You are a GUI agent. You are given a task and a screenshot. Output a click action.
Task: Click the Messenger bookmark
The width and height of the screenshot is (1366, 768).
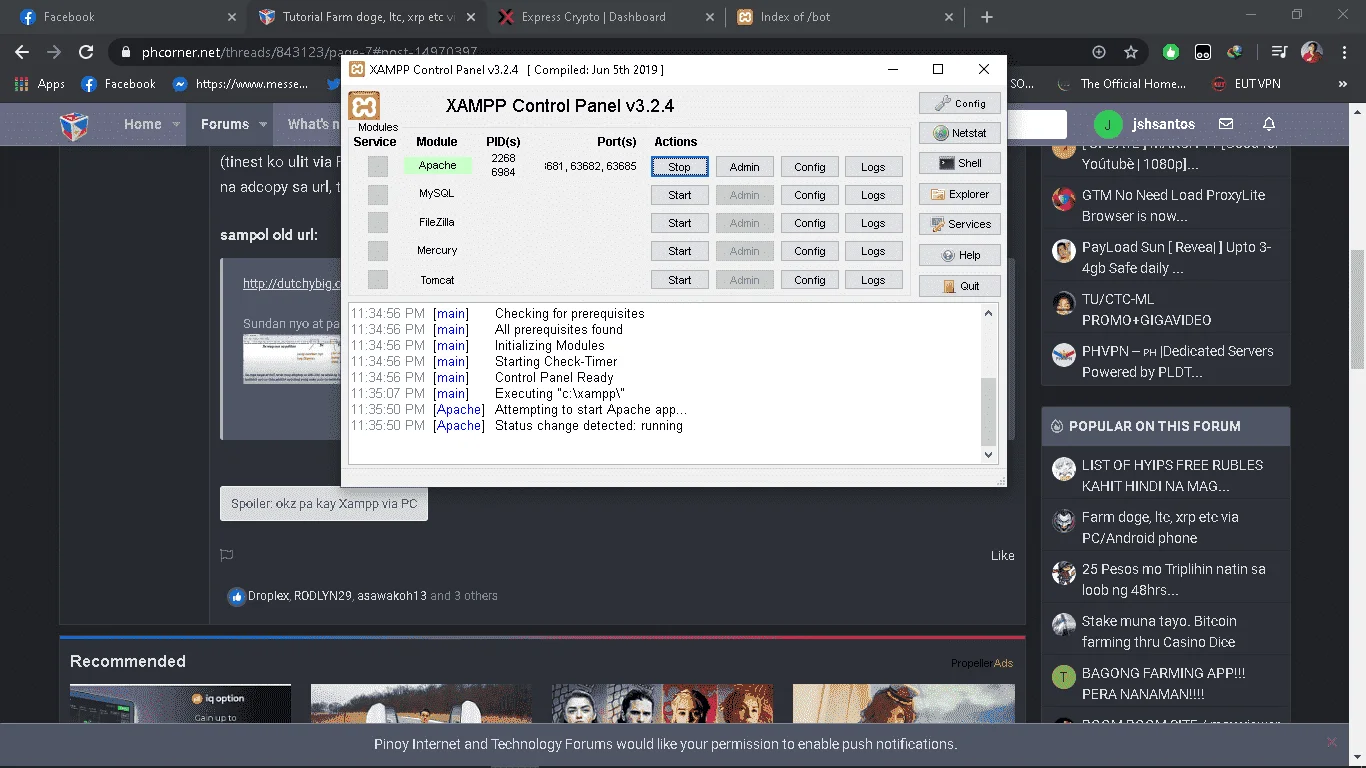pos(240,84)
